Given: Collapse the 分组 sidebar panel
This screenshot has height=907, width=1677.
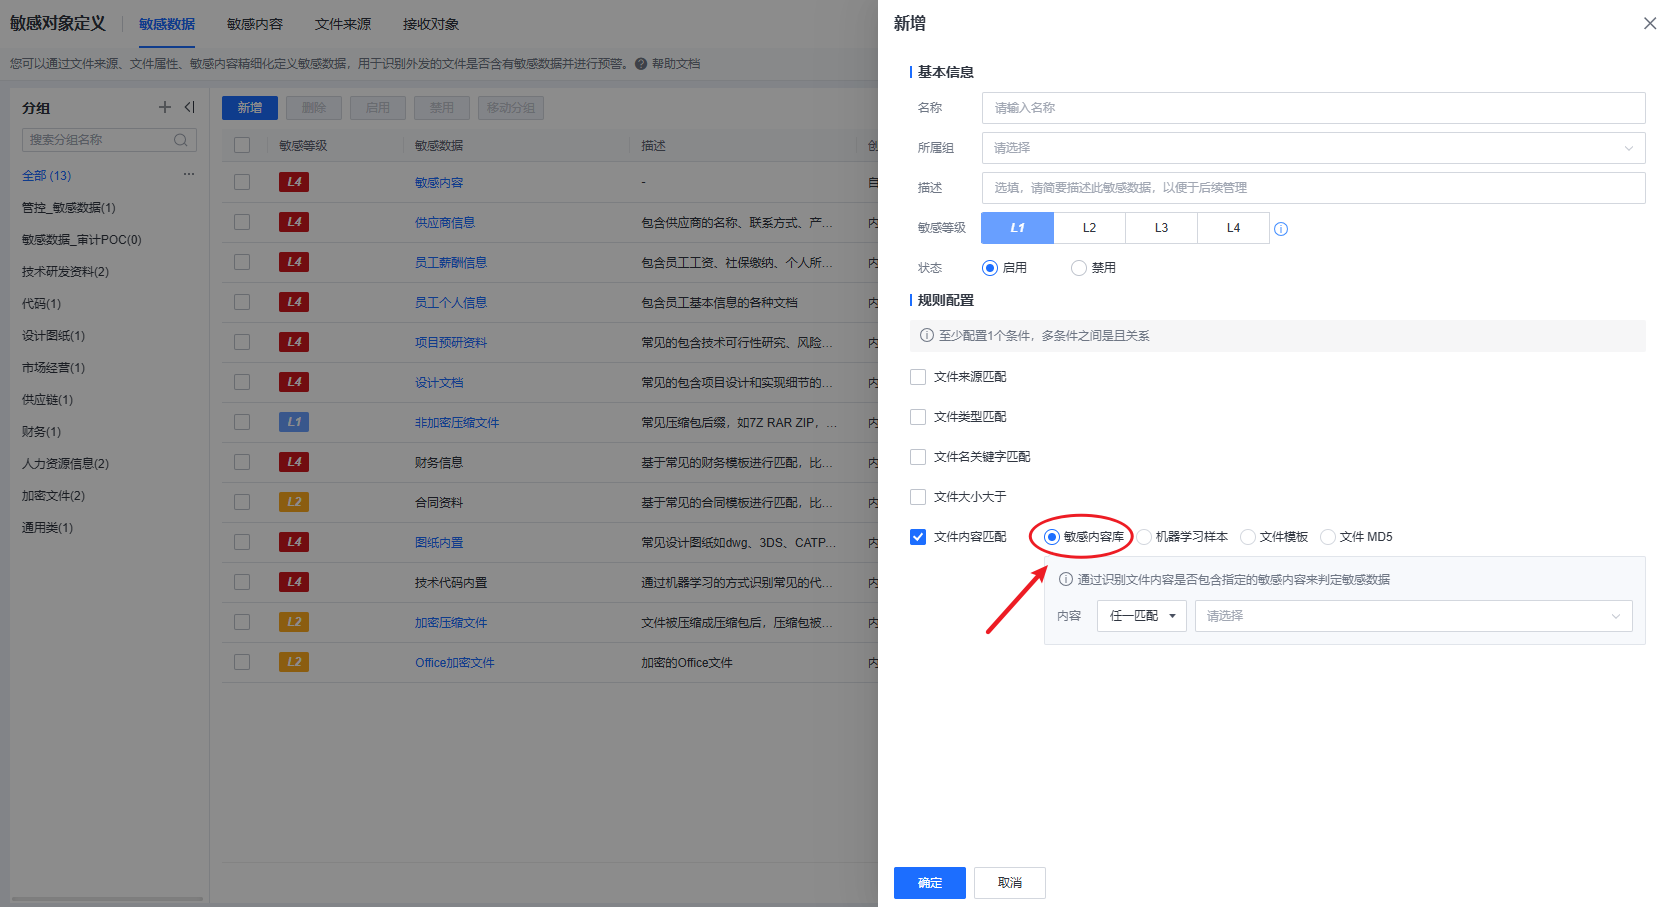Looking at the screenshot, I should click(x=189, y=107).
